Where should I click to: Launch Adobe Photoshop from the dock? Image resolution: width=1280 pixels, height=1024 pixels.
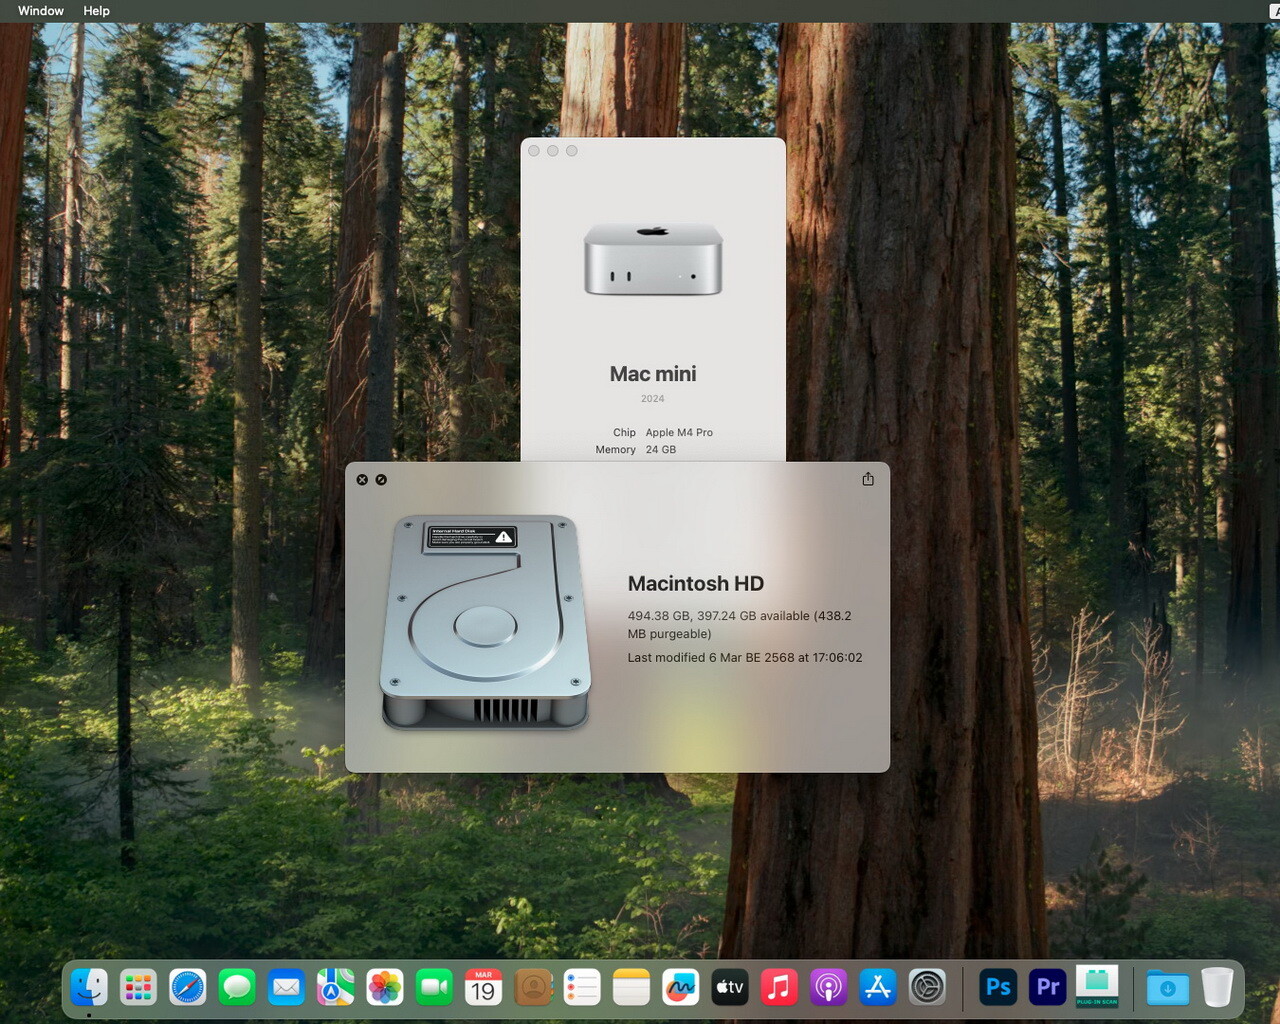(x=998, y=988)
